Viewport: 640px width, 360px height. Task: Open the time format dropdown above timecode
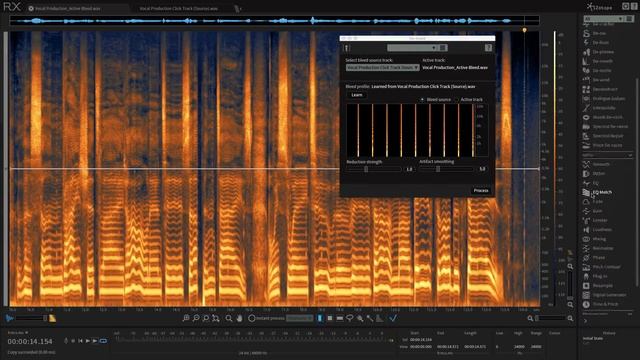pyautogui.click(x=18, y=333)
